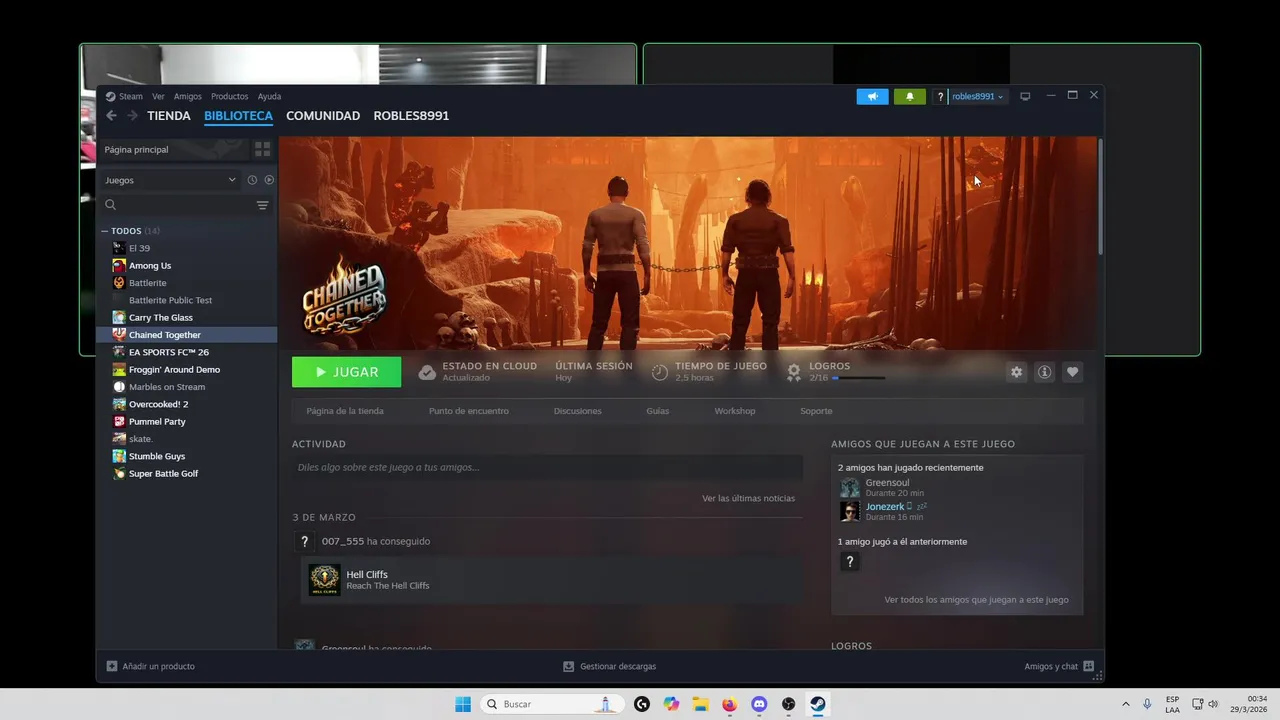Image resolution: width=1280 pixels, height=720 pixels.
Task: Open Soporte tab
Action: (x=816, y=411)
